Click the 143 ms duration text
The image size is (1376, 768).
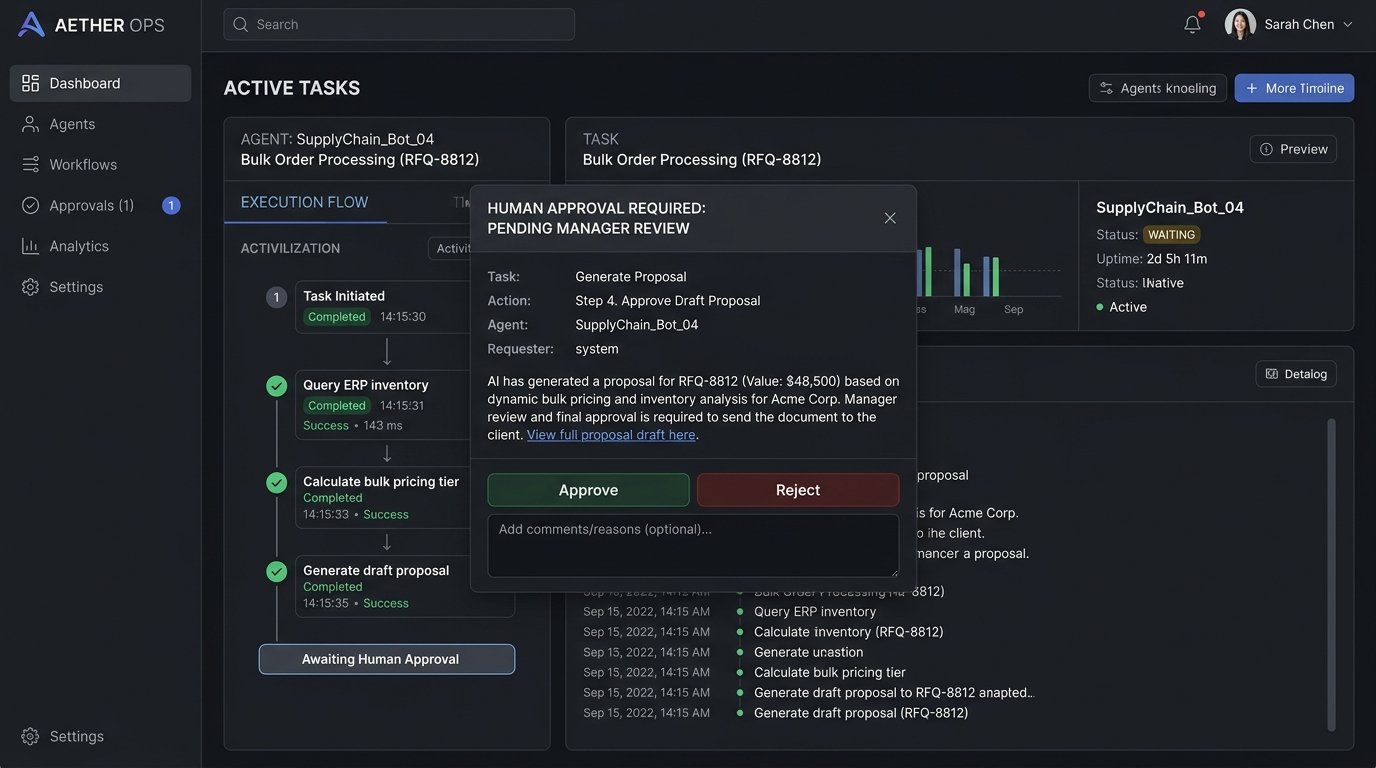pyautogui.click(x=383, y=426)
